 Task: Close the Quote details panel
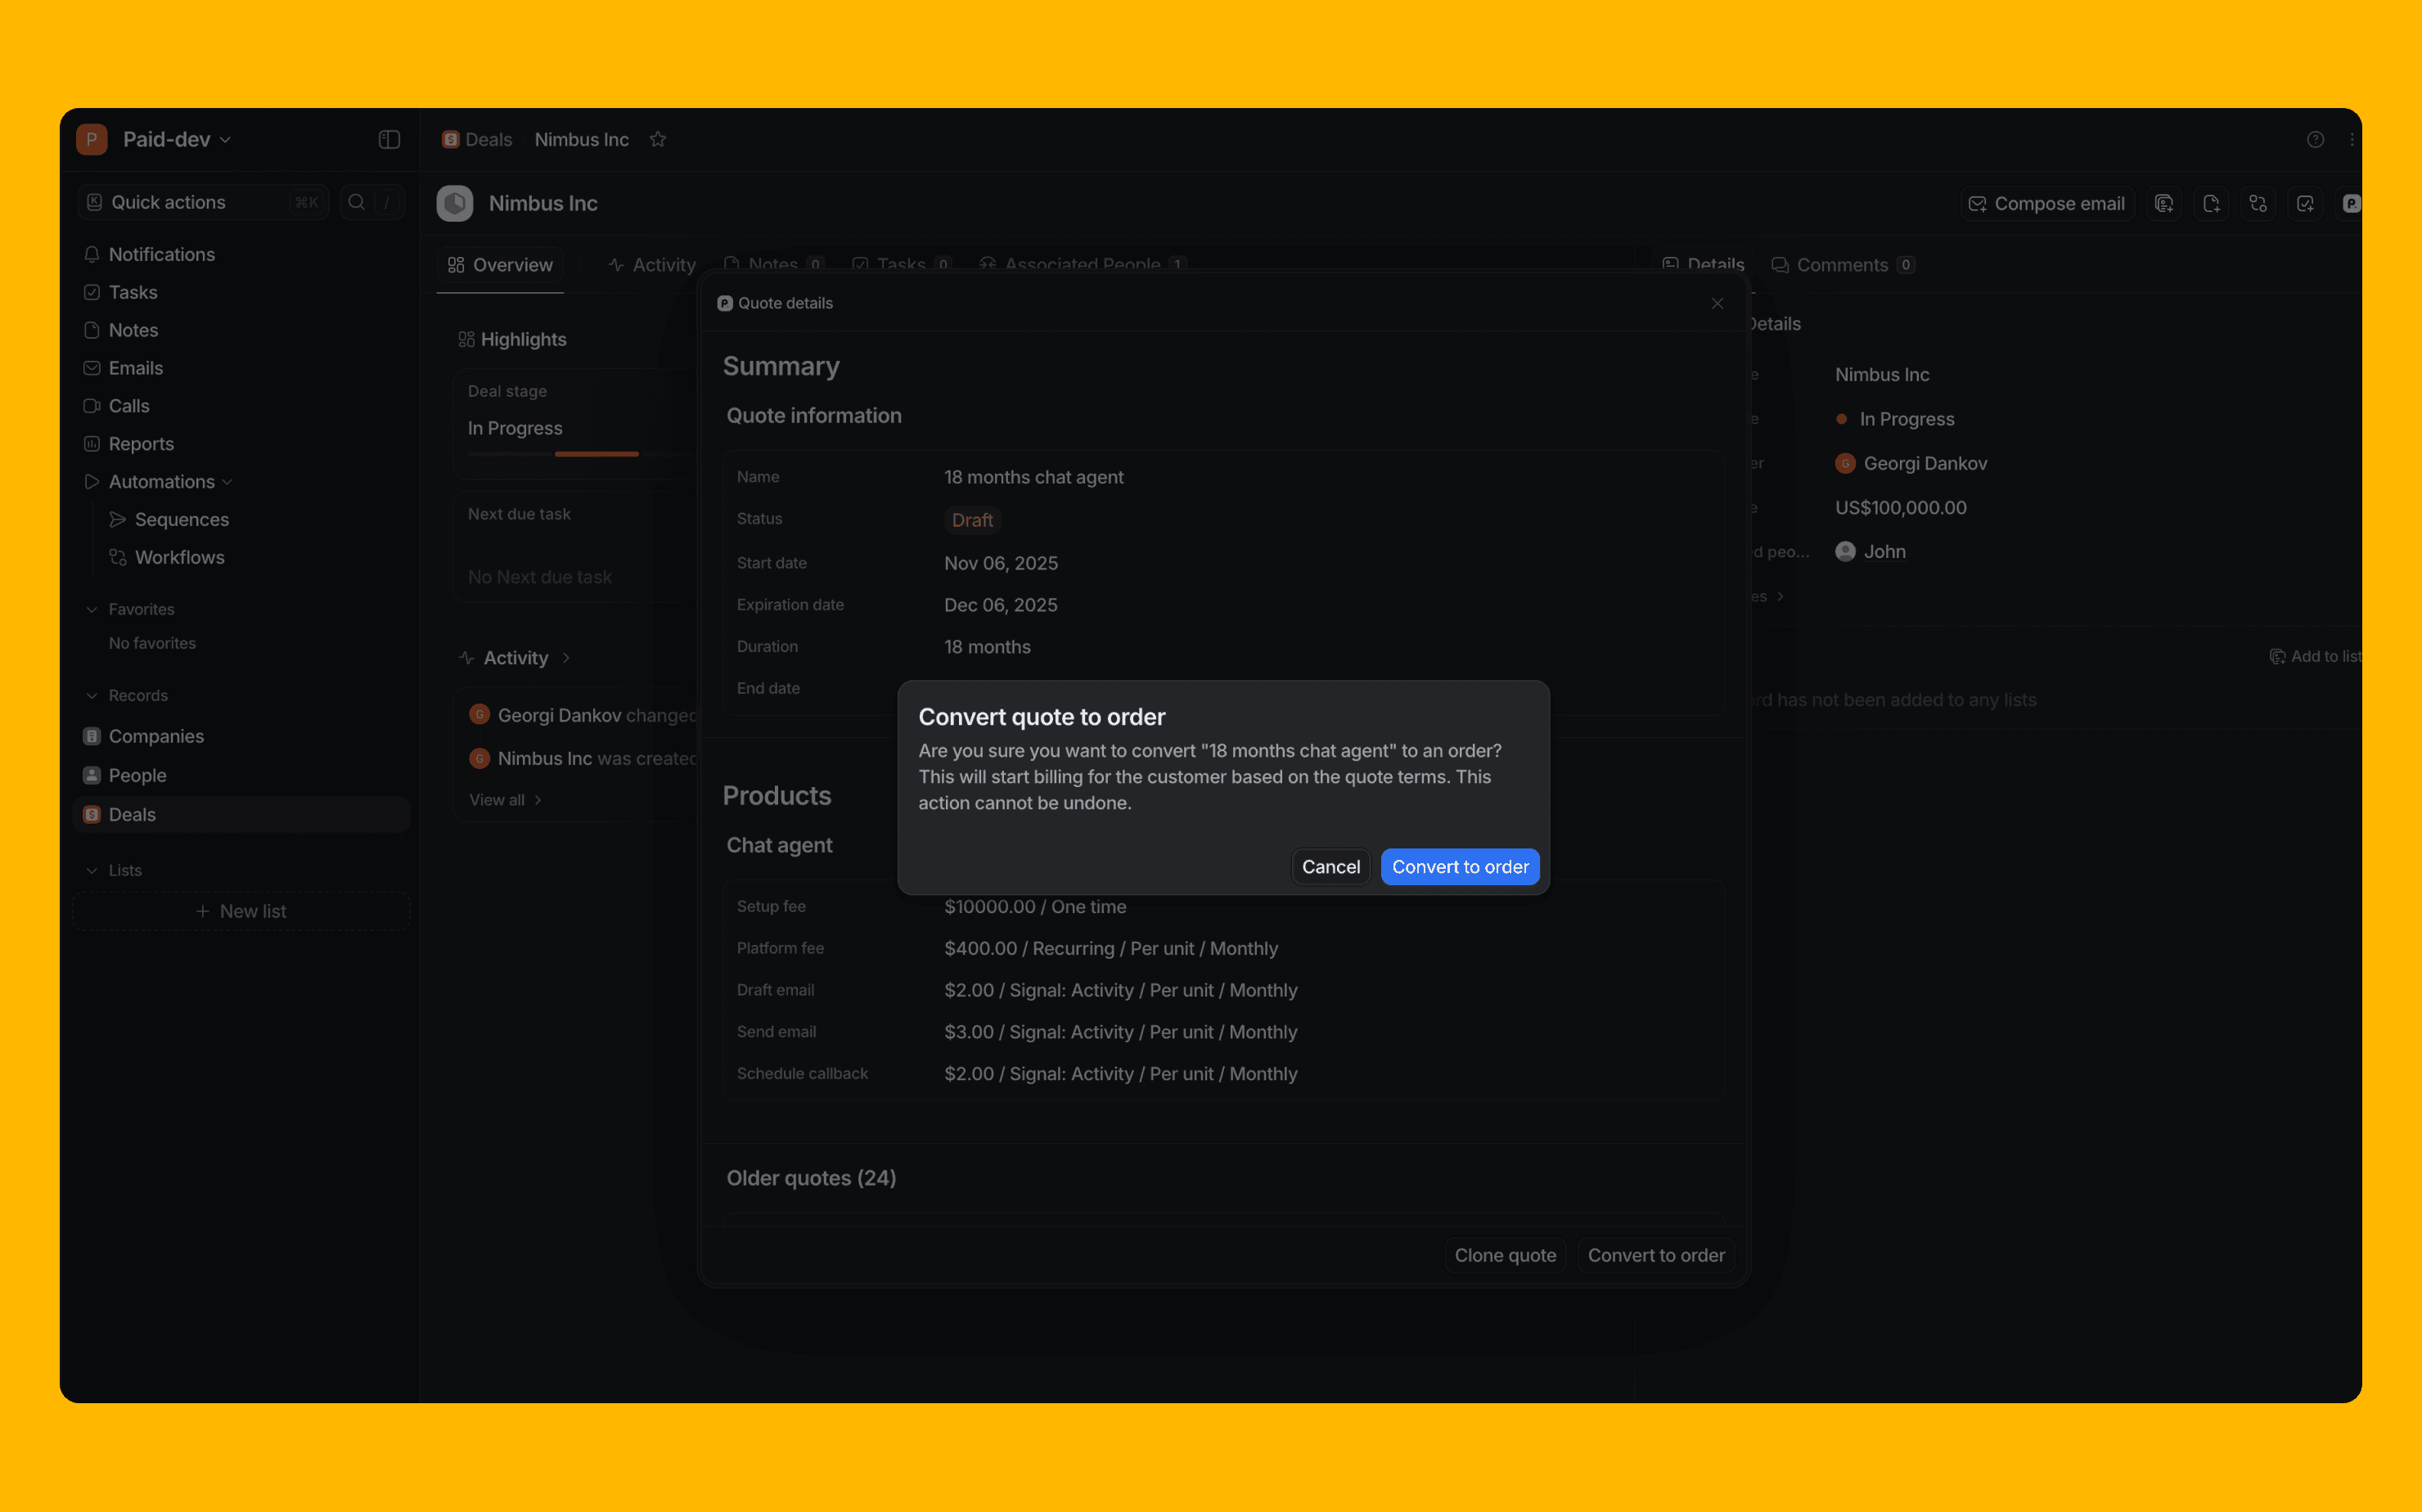click(x=1717, y=303)
